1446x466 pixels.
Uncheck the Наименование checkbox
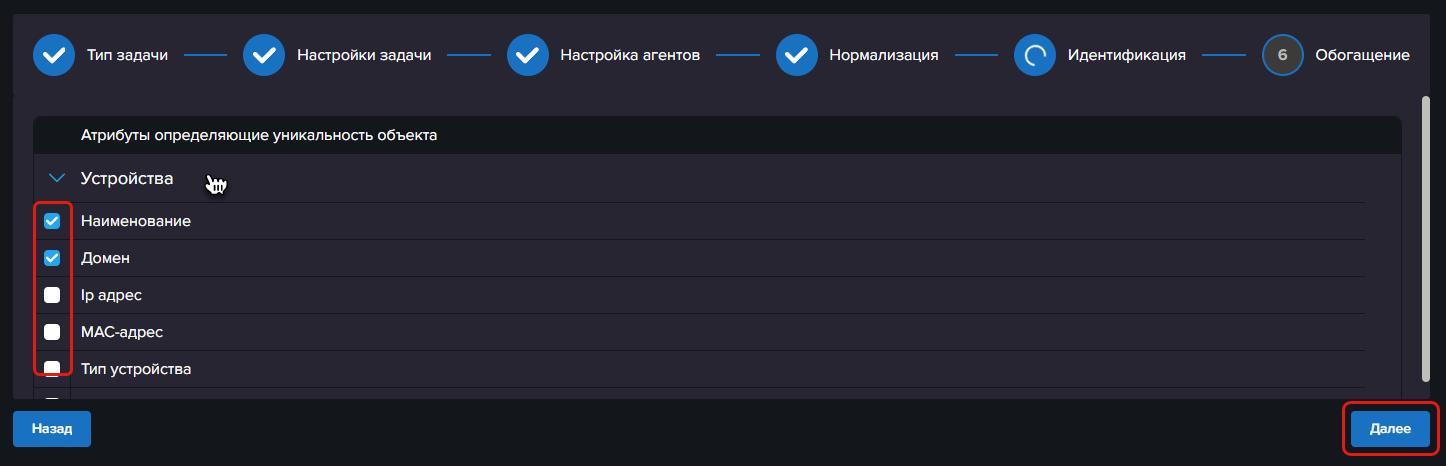pyautogui.click(x=52, y=221)
